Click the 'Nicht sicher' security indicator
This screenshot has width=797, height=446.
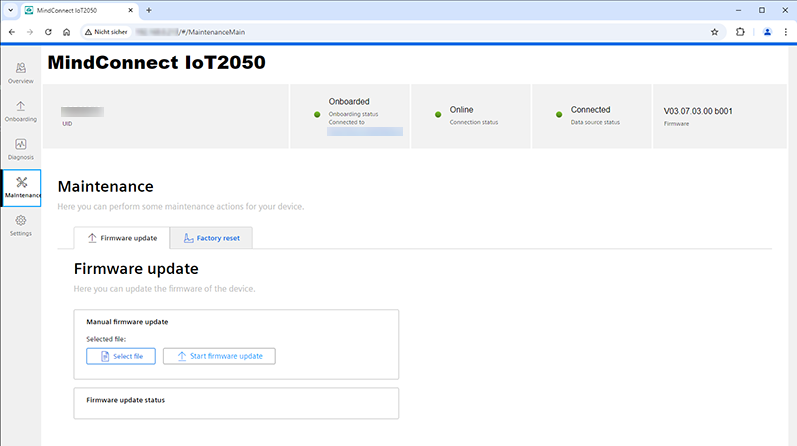tap(106, 32)
